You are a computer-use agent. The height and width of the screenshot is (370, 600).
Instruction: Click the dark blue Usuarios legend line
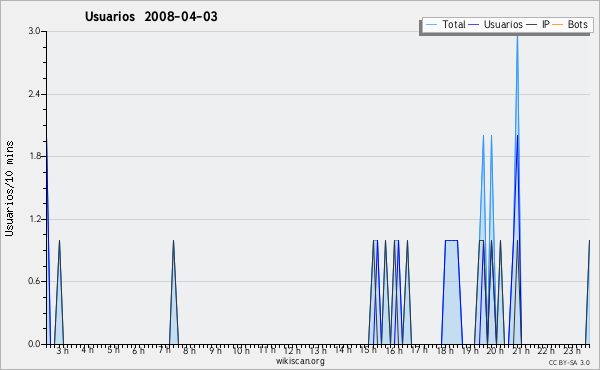pyautogui.click(x=474, y=24)
